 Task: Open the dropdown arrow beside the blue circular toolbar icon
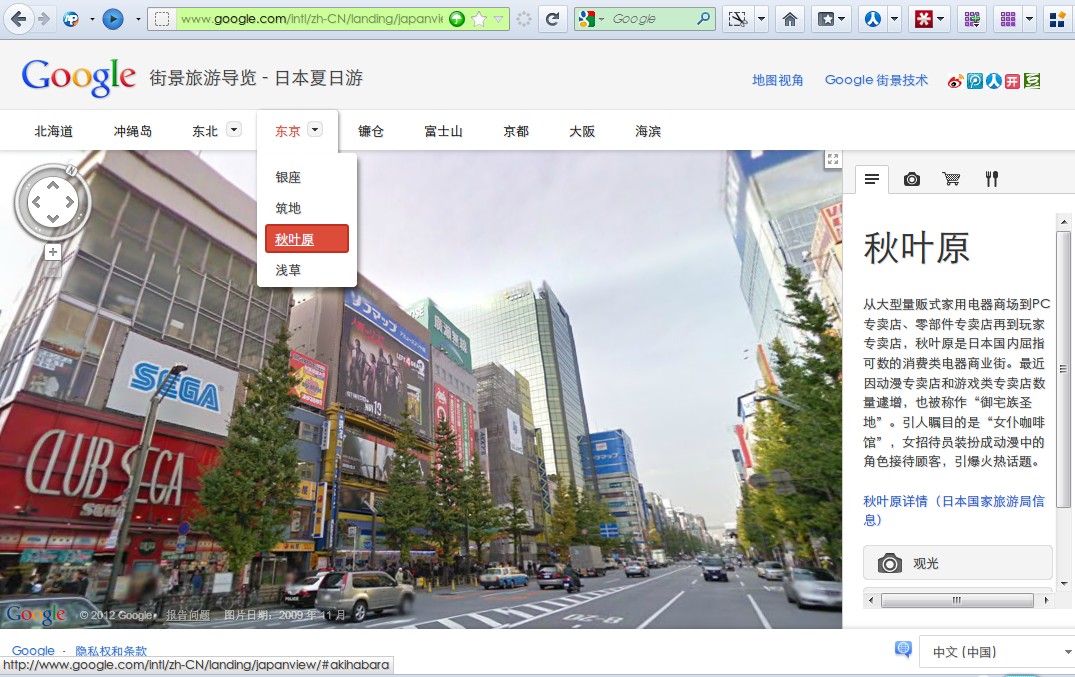coord(894,19)
